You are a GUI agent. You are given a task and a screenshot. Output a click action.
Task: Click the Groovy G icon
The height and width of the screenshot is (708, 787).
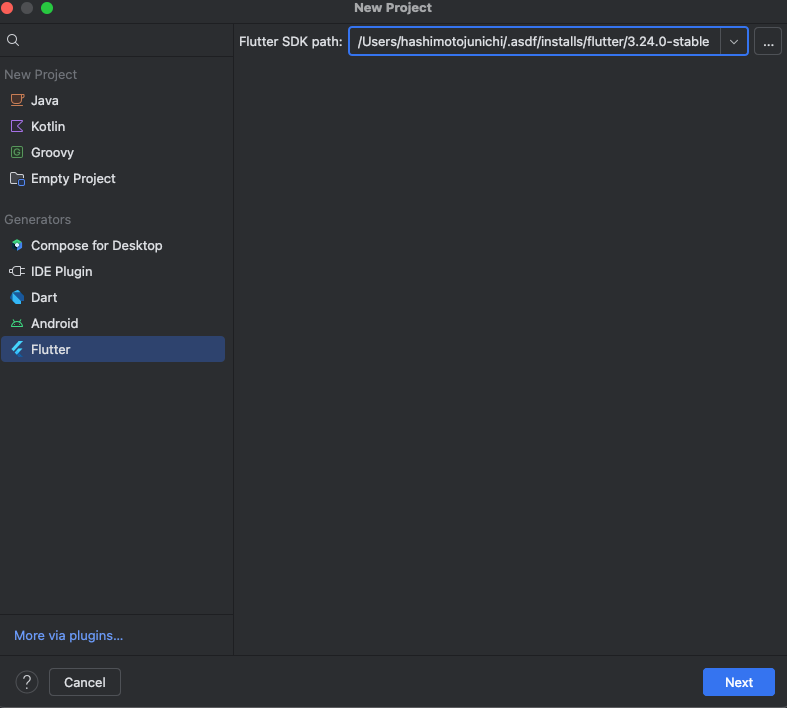click(17, 152)
